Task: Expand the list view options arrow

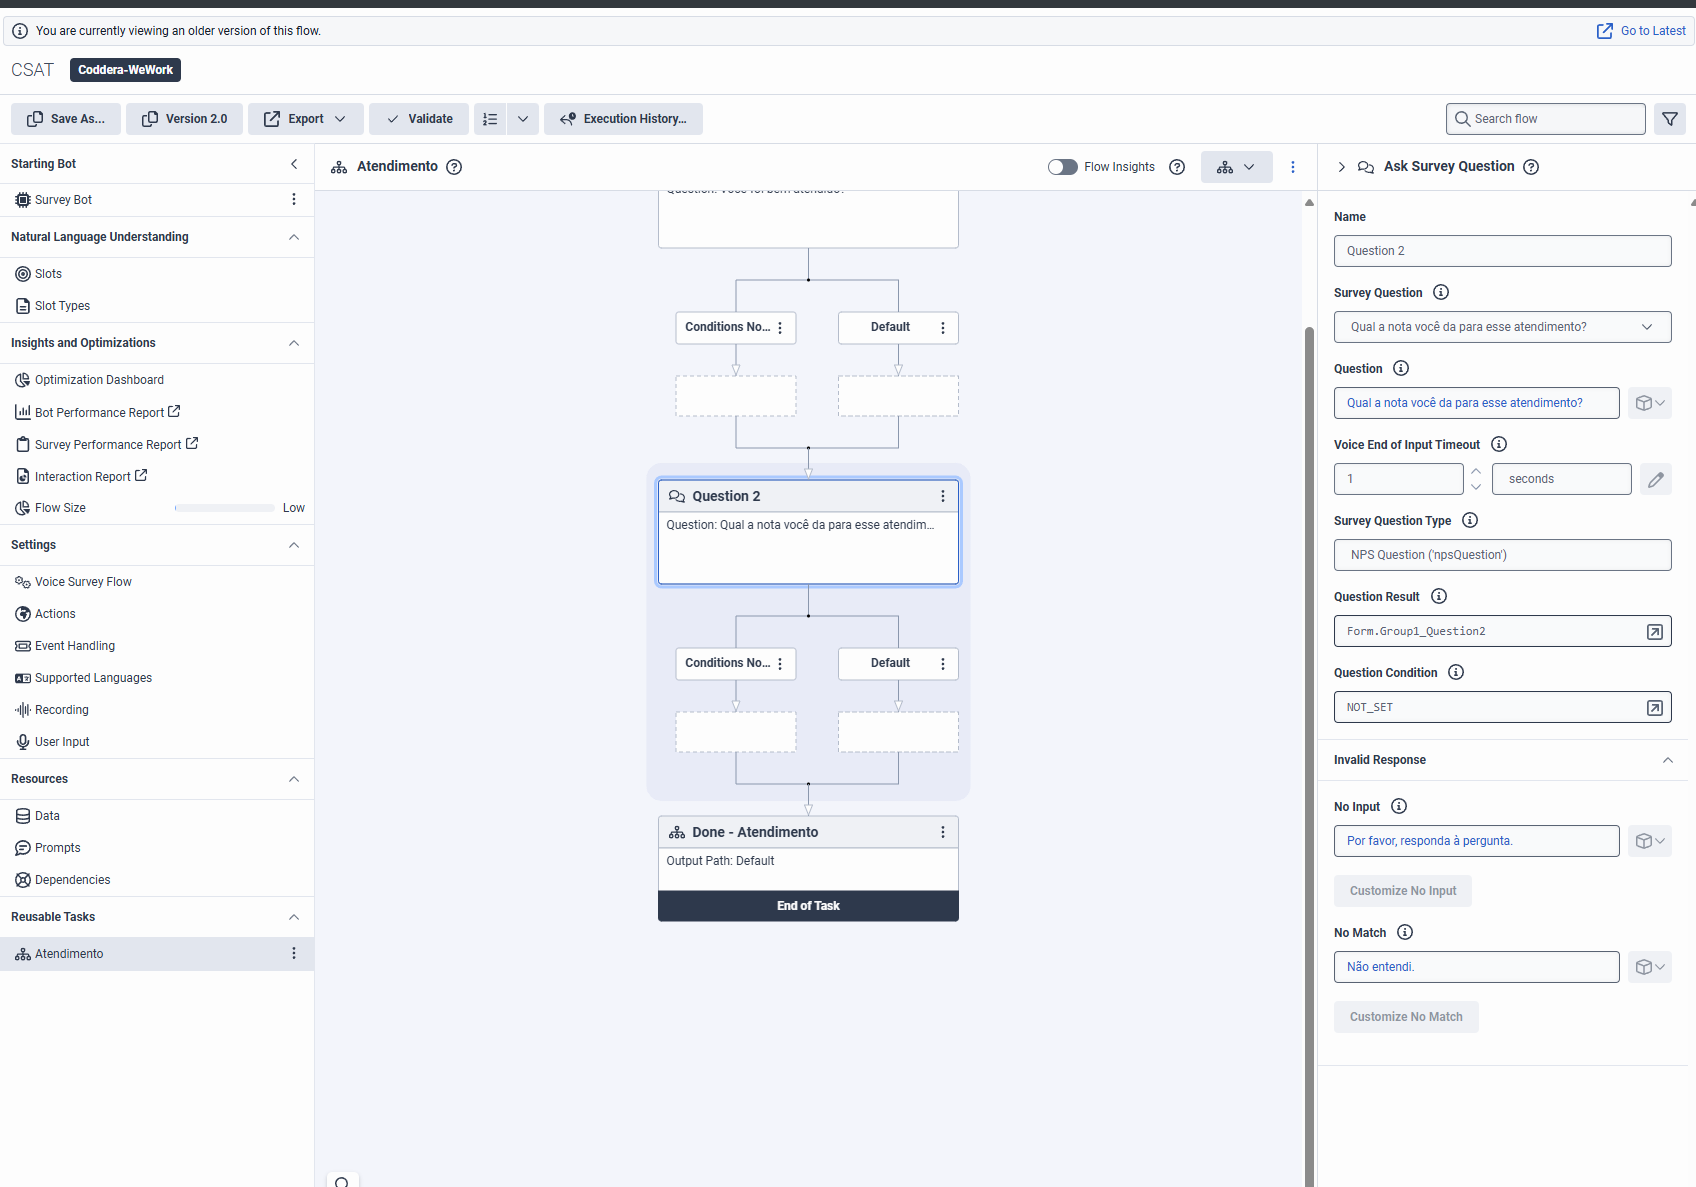Action: tap(523, 119)
